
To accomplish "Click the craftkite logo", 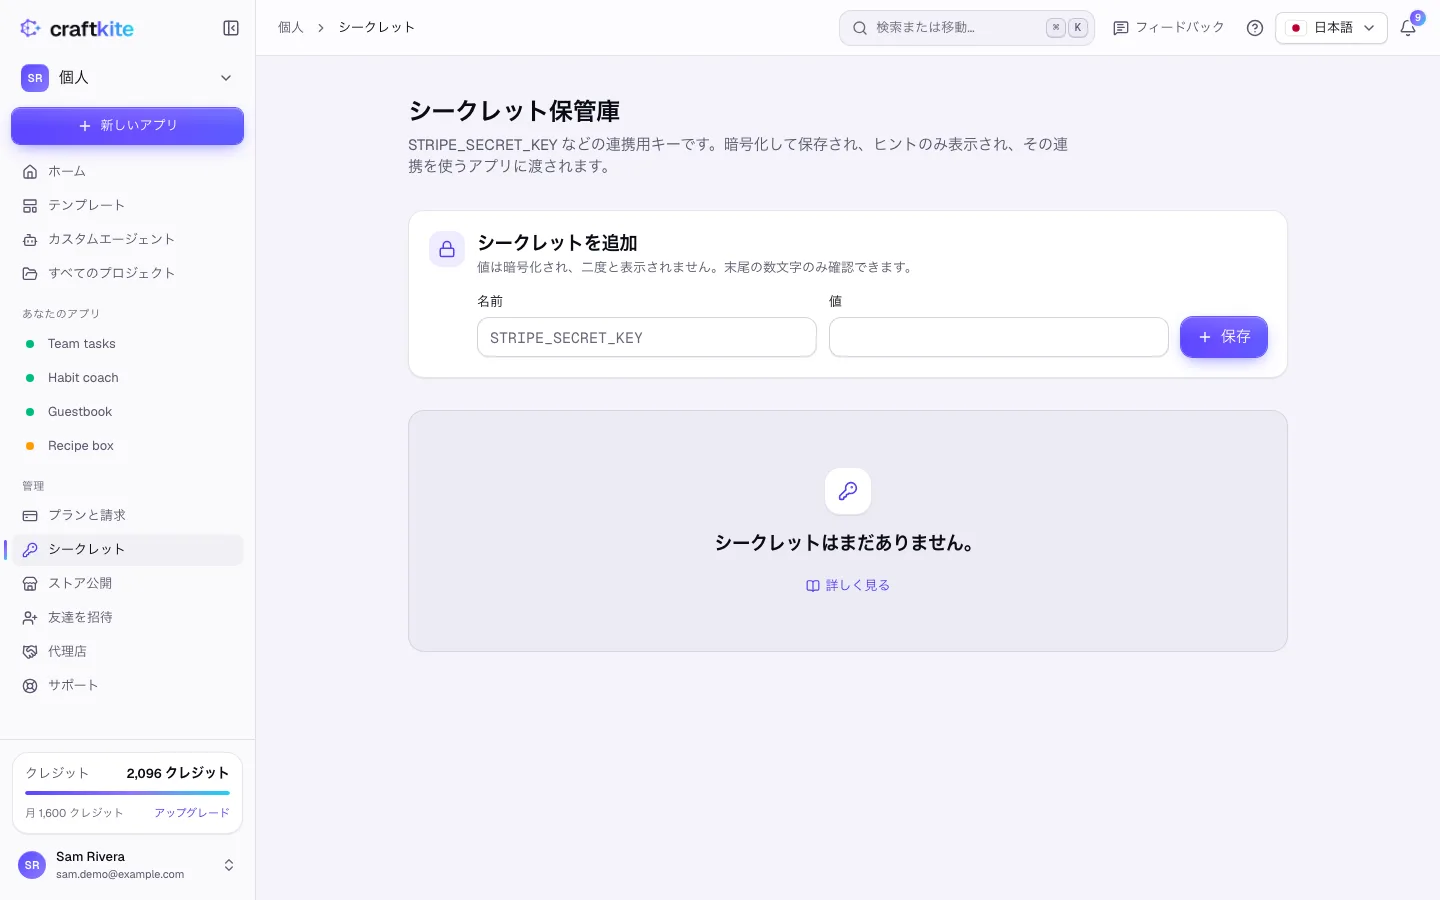I will coord(77,28).
